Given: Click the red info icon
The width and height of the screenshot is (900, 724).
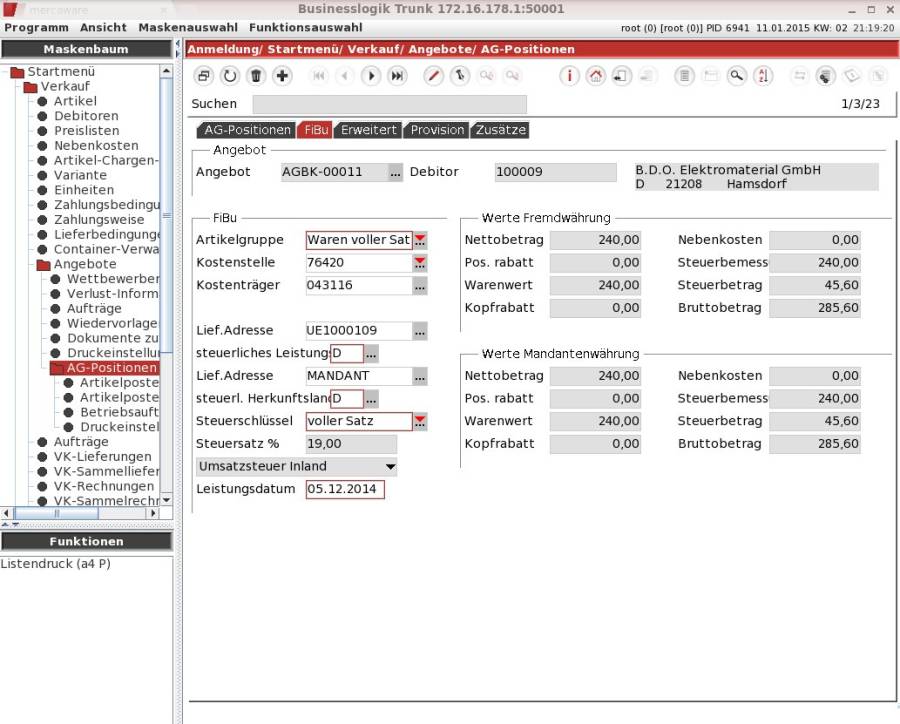Looking at the screenshot, I should 569,76.
